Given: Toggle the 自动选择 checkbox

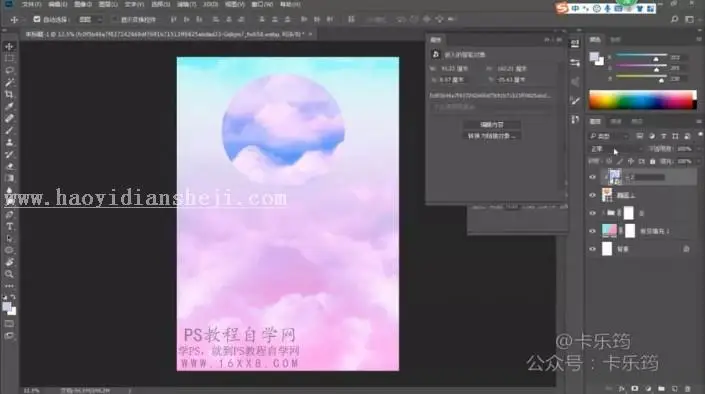Looking at the screenshot, I should tap(37, 19).
